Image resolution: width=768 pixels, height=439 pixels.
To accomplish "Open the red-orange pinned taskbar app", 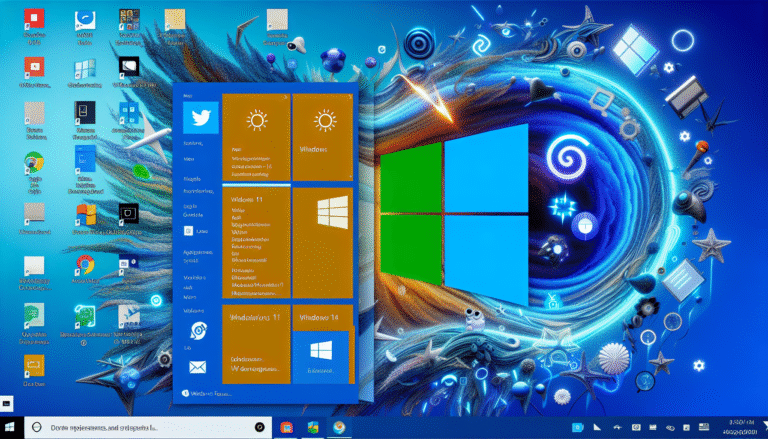I will 287,428.
